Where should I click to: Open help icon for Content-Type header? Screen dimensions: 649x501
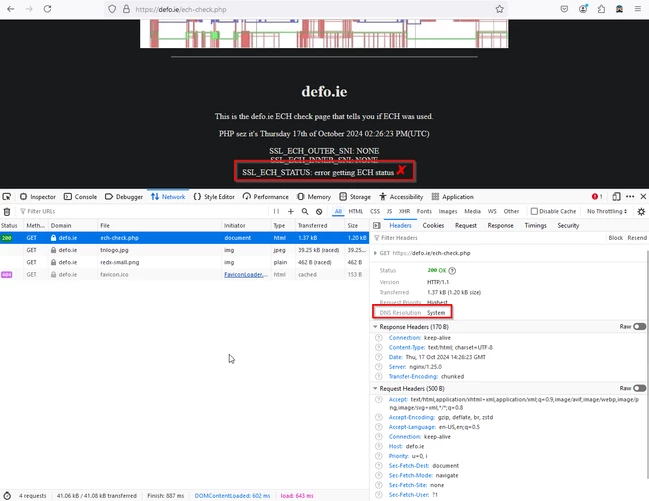point(378,347)
